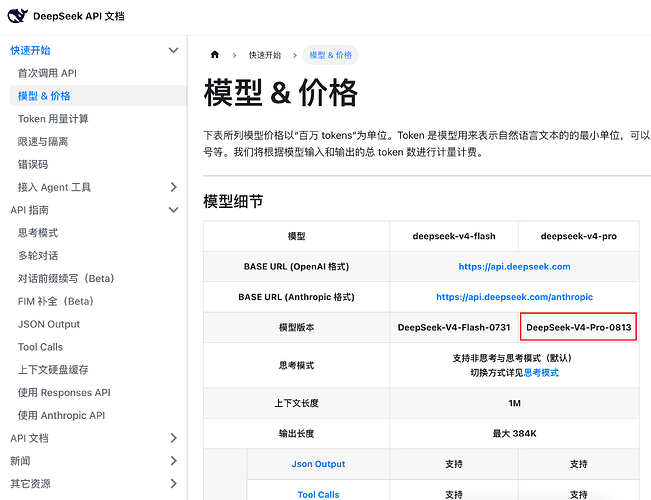Click the deepseek-v4-pro column header
The image size is (651, 500).
point(578,236)
